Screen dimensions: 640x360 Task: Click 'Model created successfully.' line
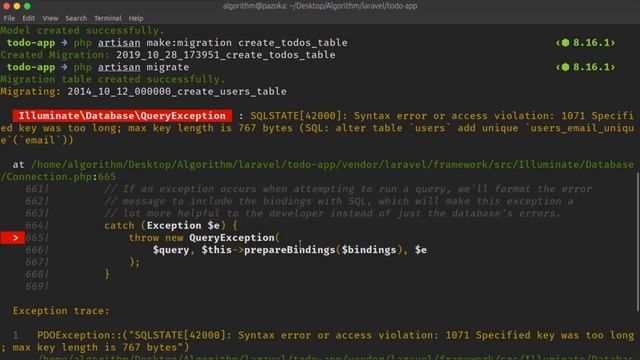[82, 31]
